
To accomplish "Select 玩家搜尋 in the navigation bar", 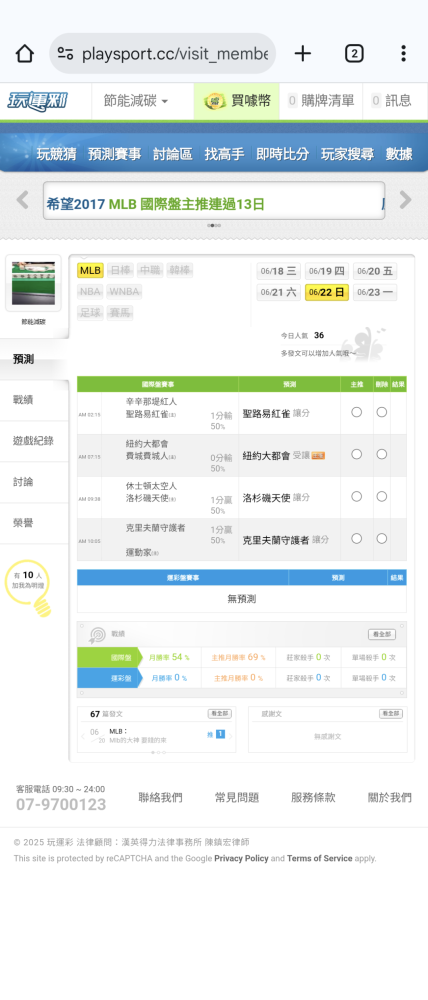I will (347, 154).
